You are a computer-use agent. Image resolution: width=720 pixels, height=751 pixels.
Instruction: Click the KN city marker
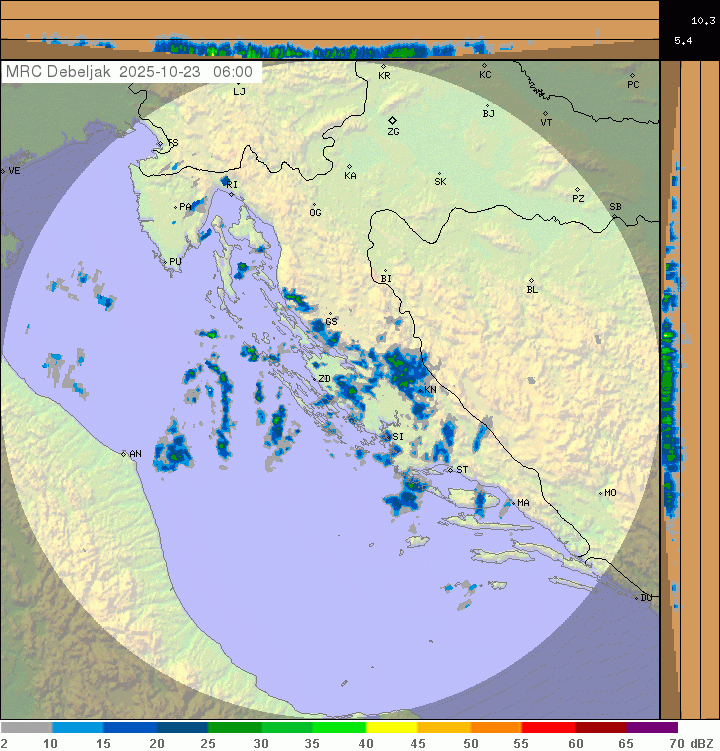coord(422,389)
